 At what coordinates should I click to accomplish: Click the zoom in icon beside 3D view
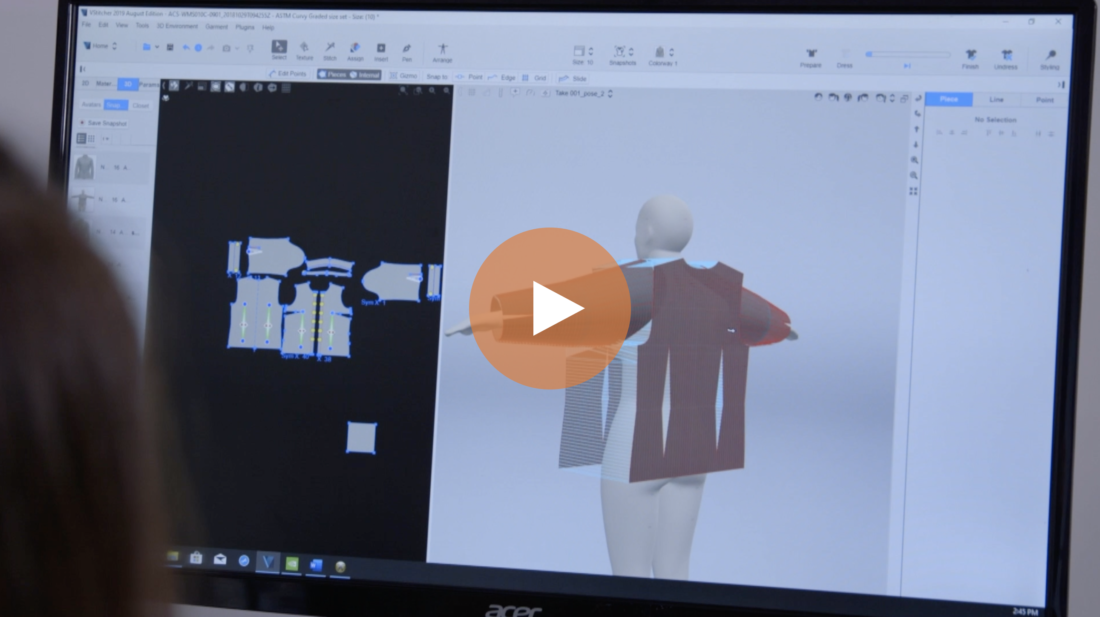coord(913,161)
